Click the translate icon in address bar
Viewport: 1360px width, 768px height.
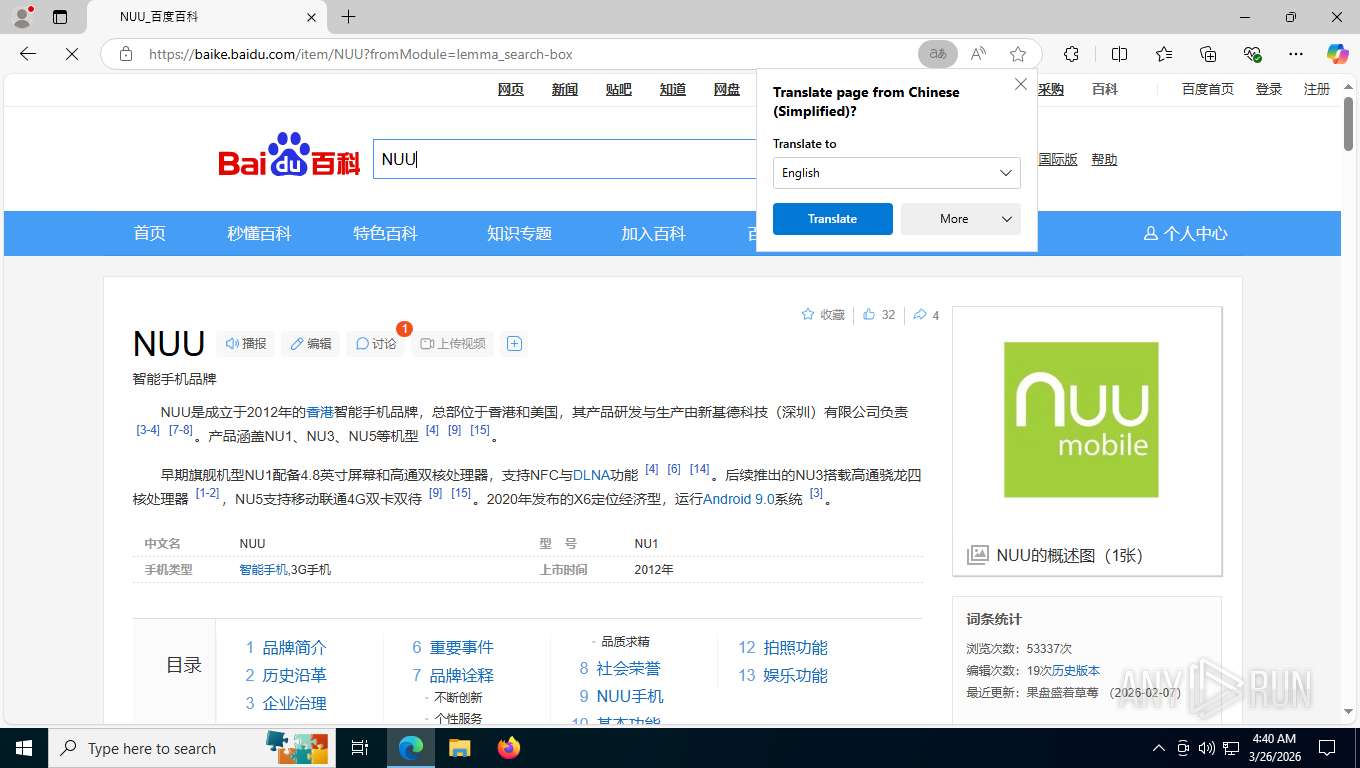pos(938,54)
